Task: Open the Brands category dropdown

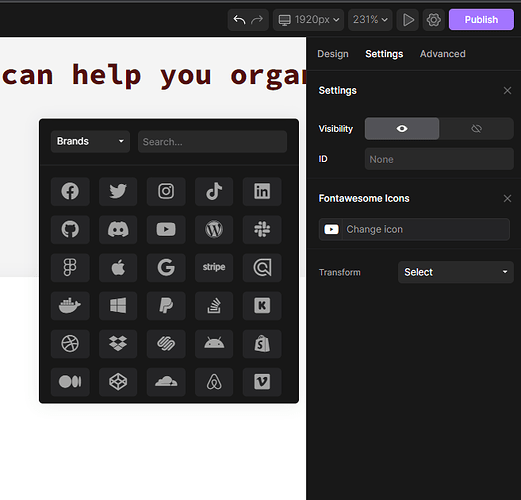Action: [x=90, y=142]
